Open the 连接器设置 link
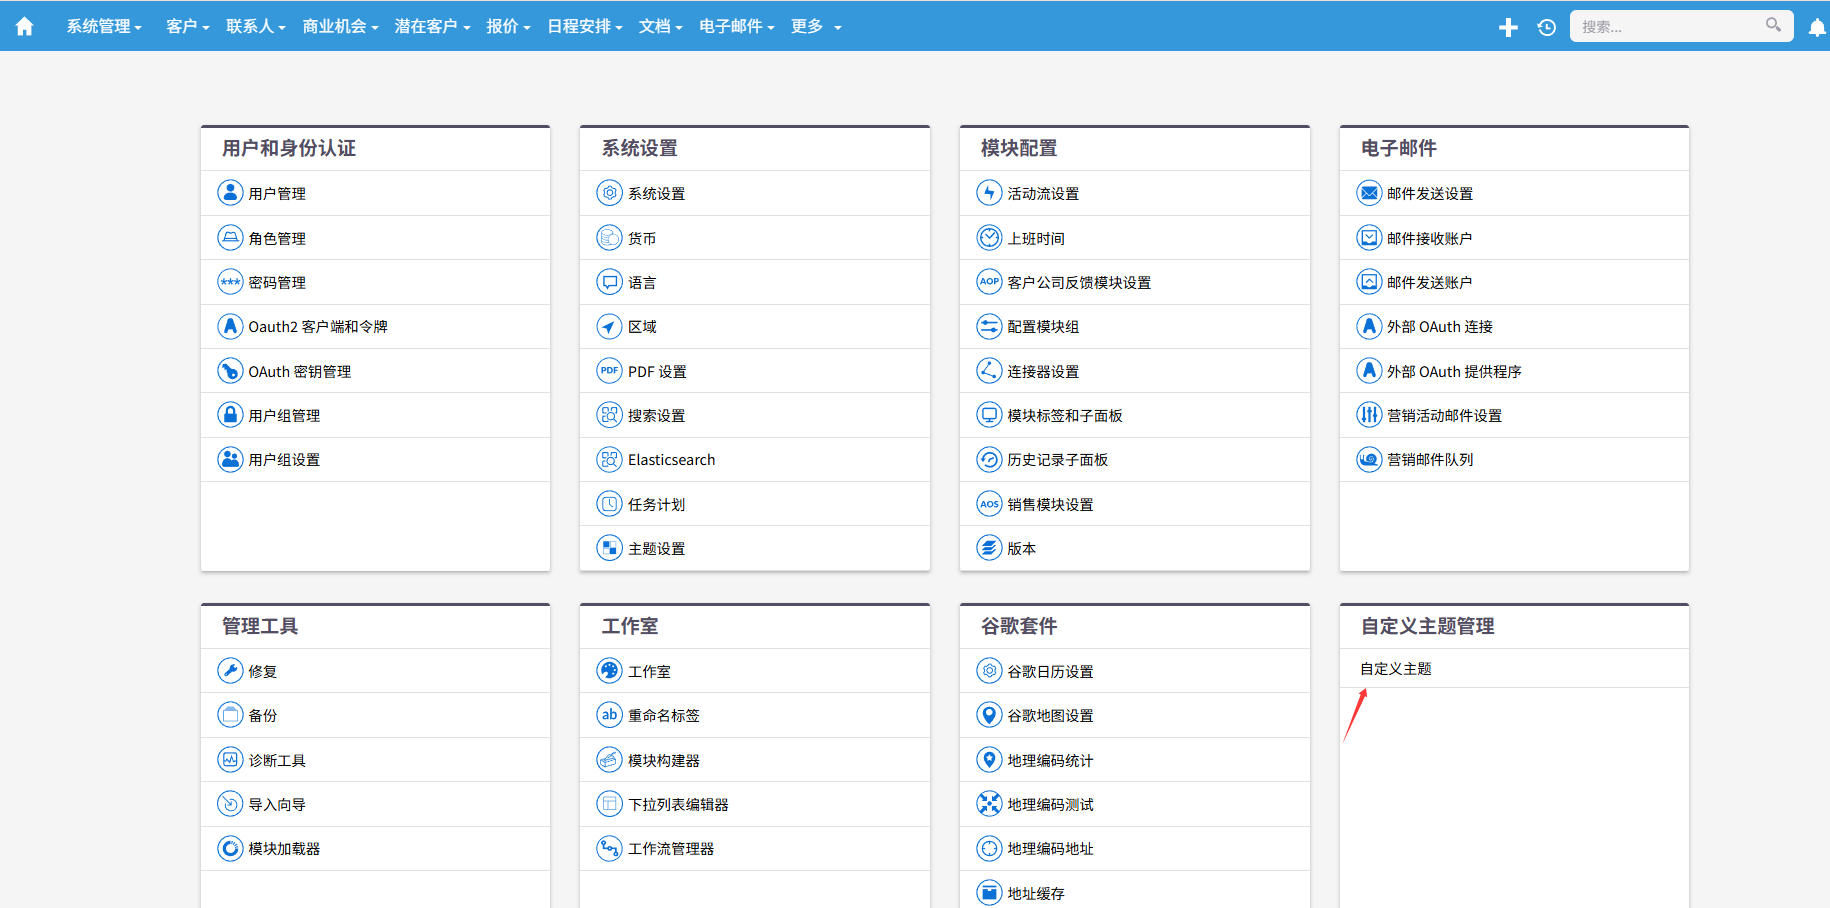 click(1043, 371)
